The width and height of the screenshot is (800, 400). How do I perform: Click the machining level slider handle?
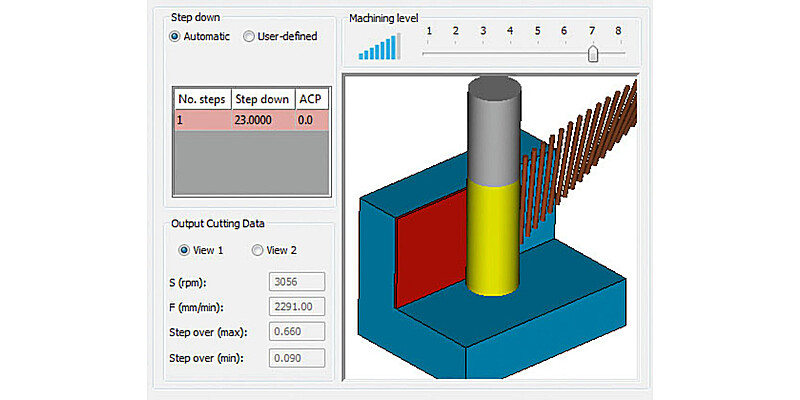(593, 53)
